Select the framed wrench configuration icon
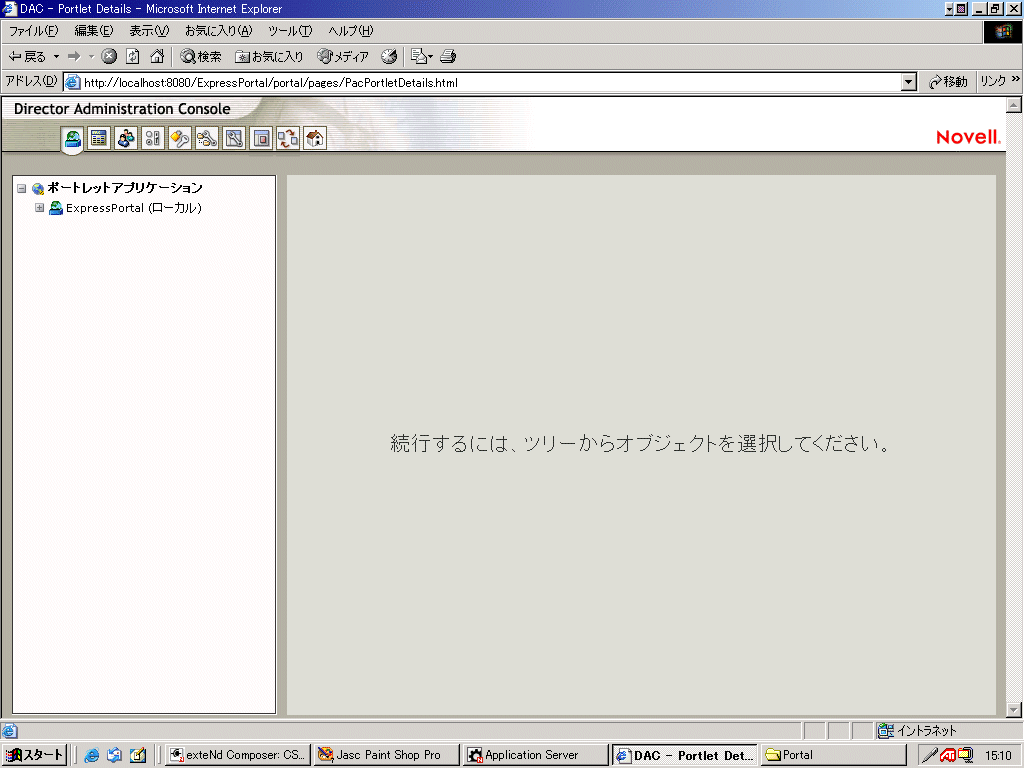The width and height of the screenshot is (1024, 768). click(234, 138)
